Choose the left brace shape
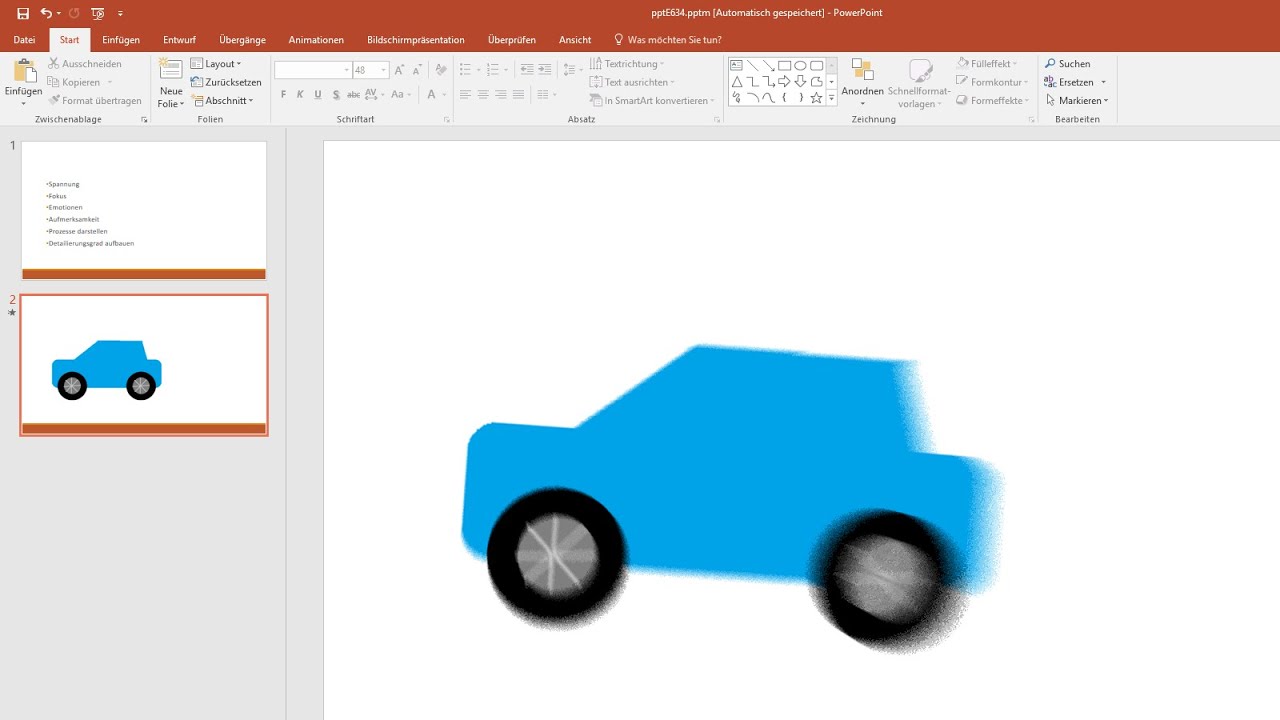1280x720 pixels. [x=784, y=97]
